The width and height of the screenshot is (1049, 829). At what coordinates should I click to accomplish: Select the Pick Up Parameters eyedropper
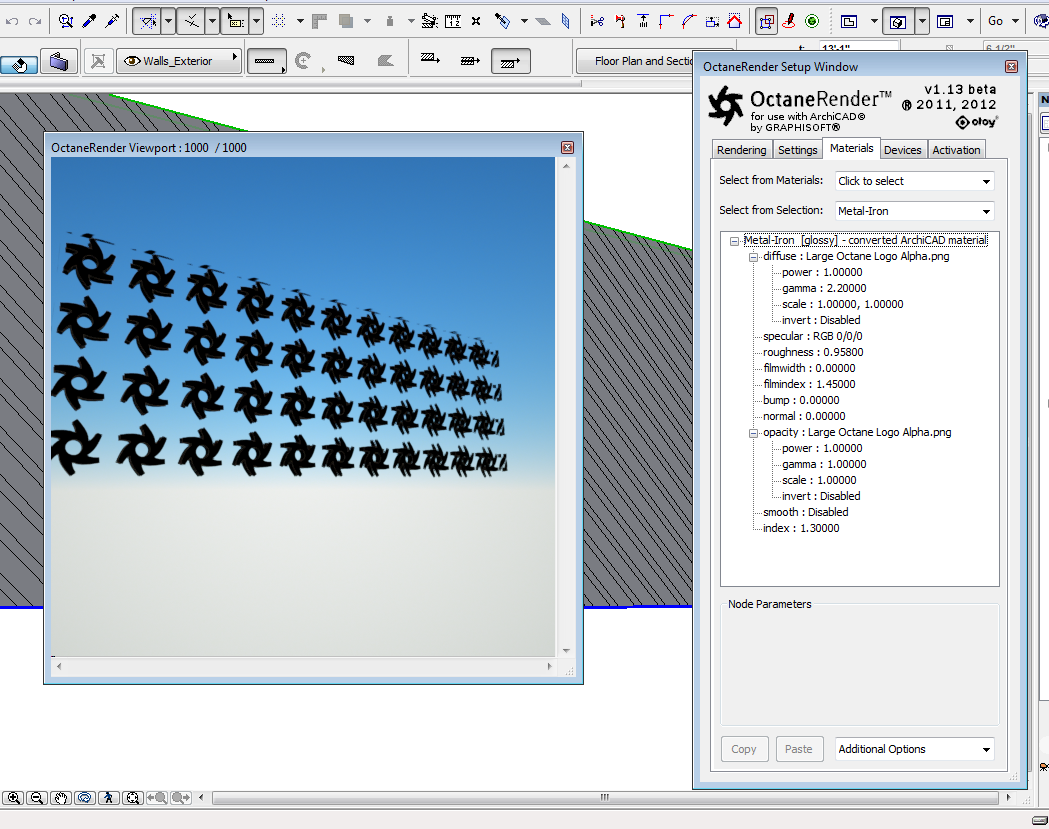point(89,21)
